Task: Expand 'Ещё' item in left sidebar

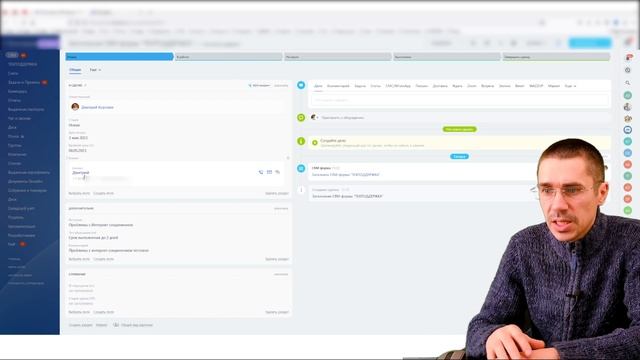Action: coord(11,244)
